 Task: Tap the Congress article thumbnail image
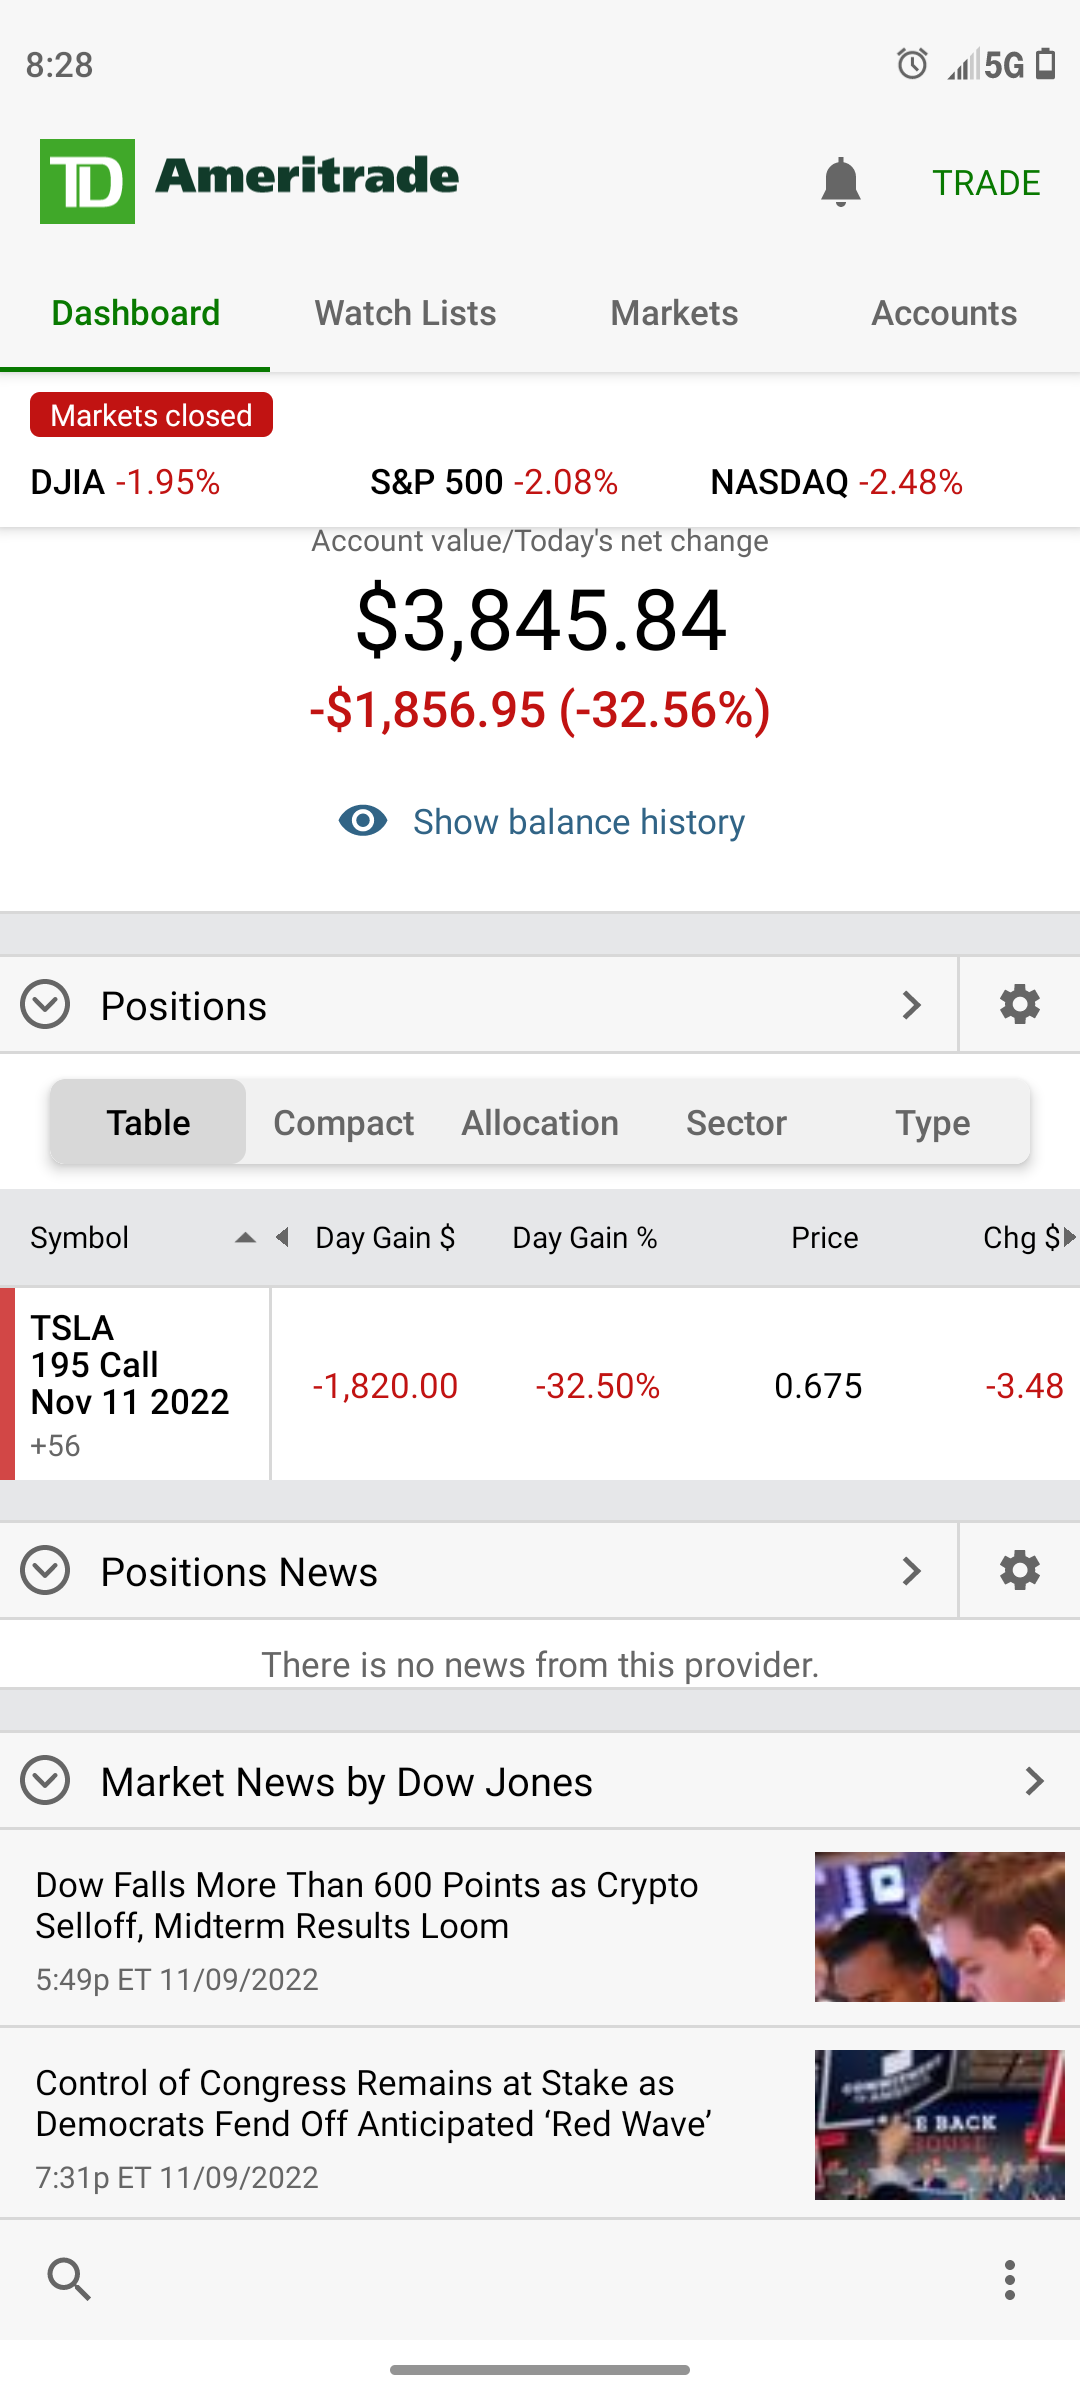[939, 2124]
